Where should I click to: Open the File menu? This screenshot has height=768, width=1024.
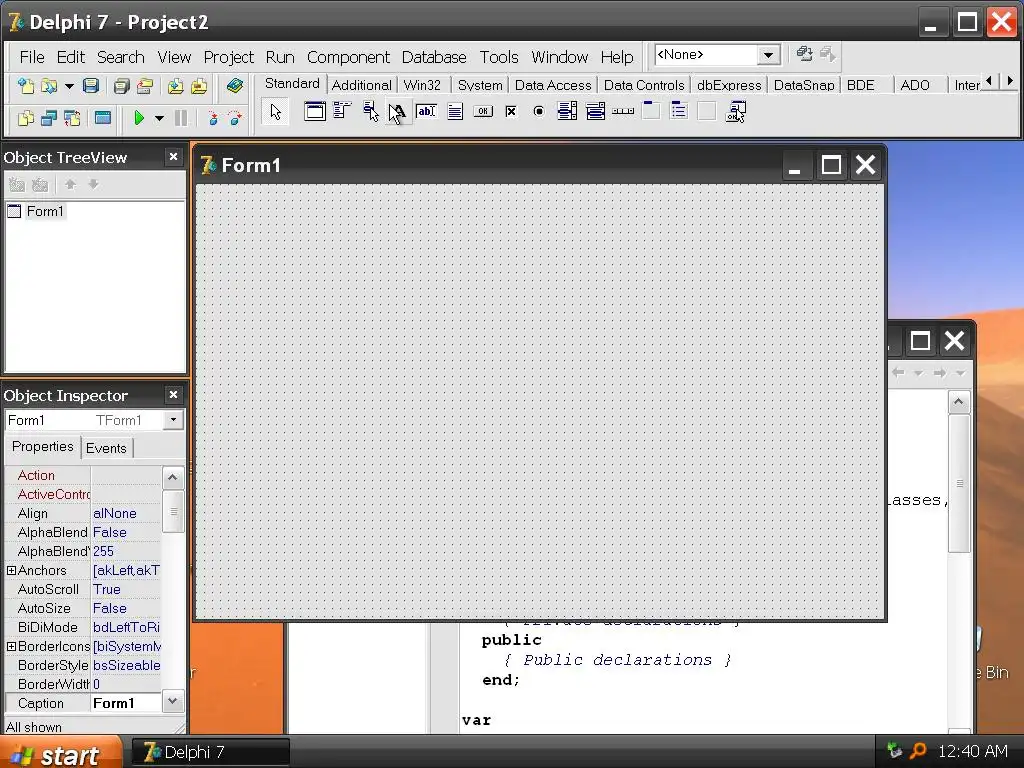32,57
